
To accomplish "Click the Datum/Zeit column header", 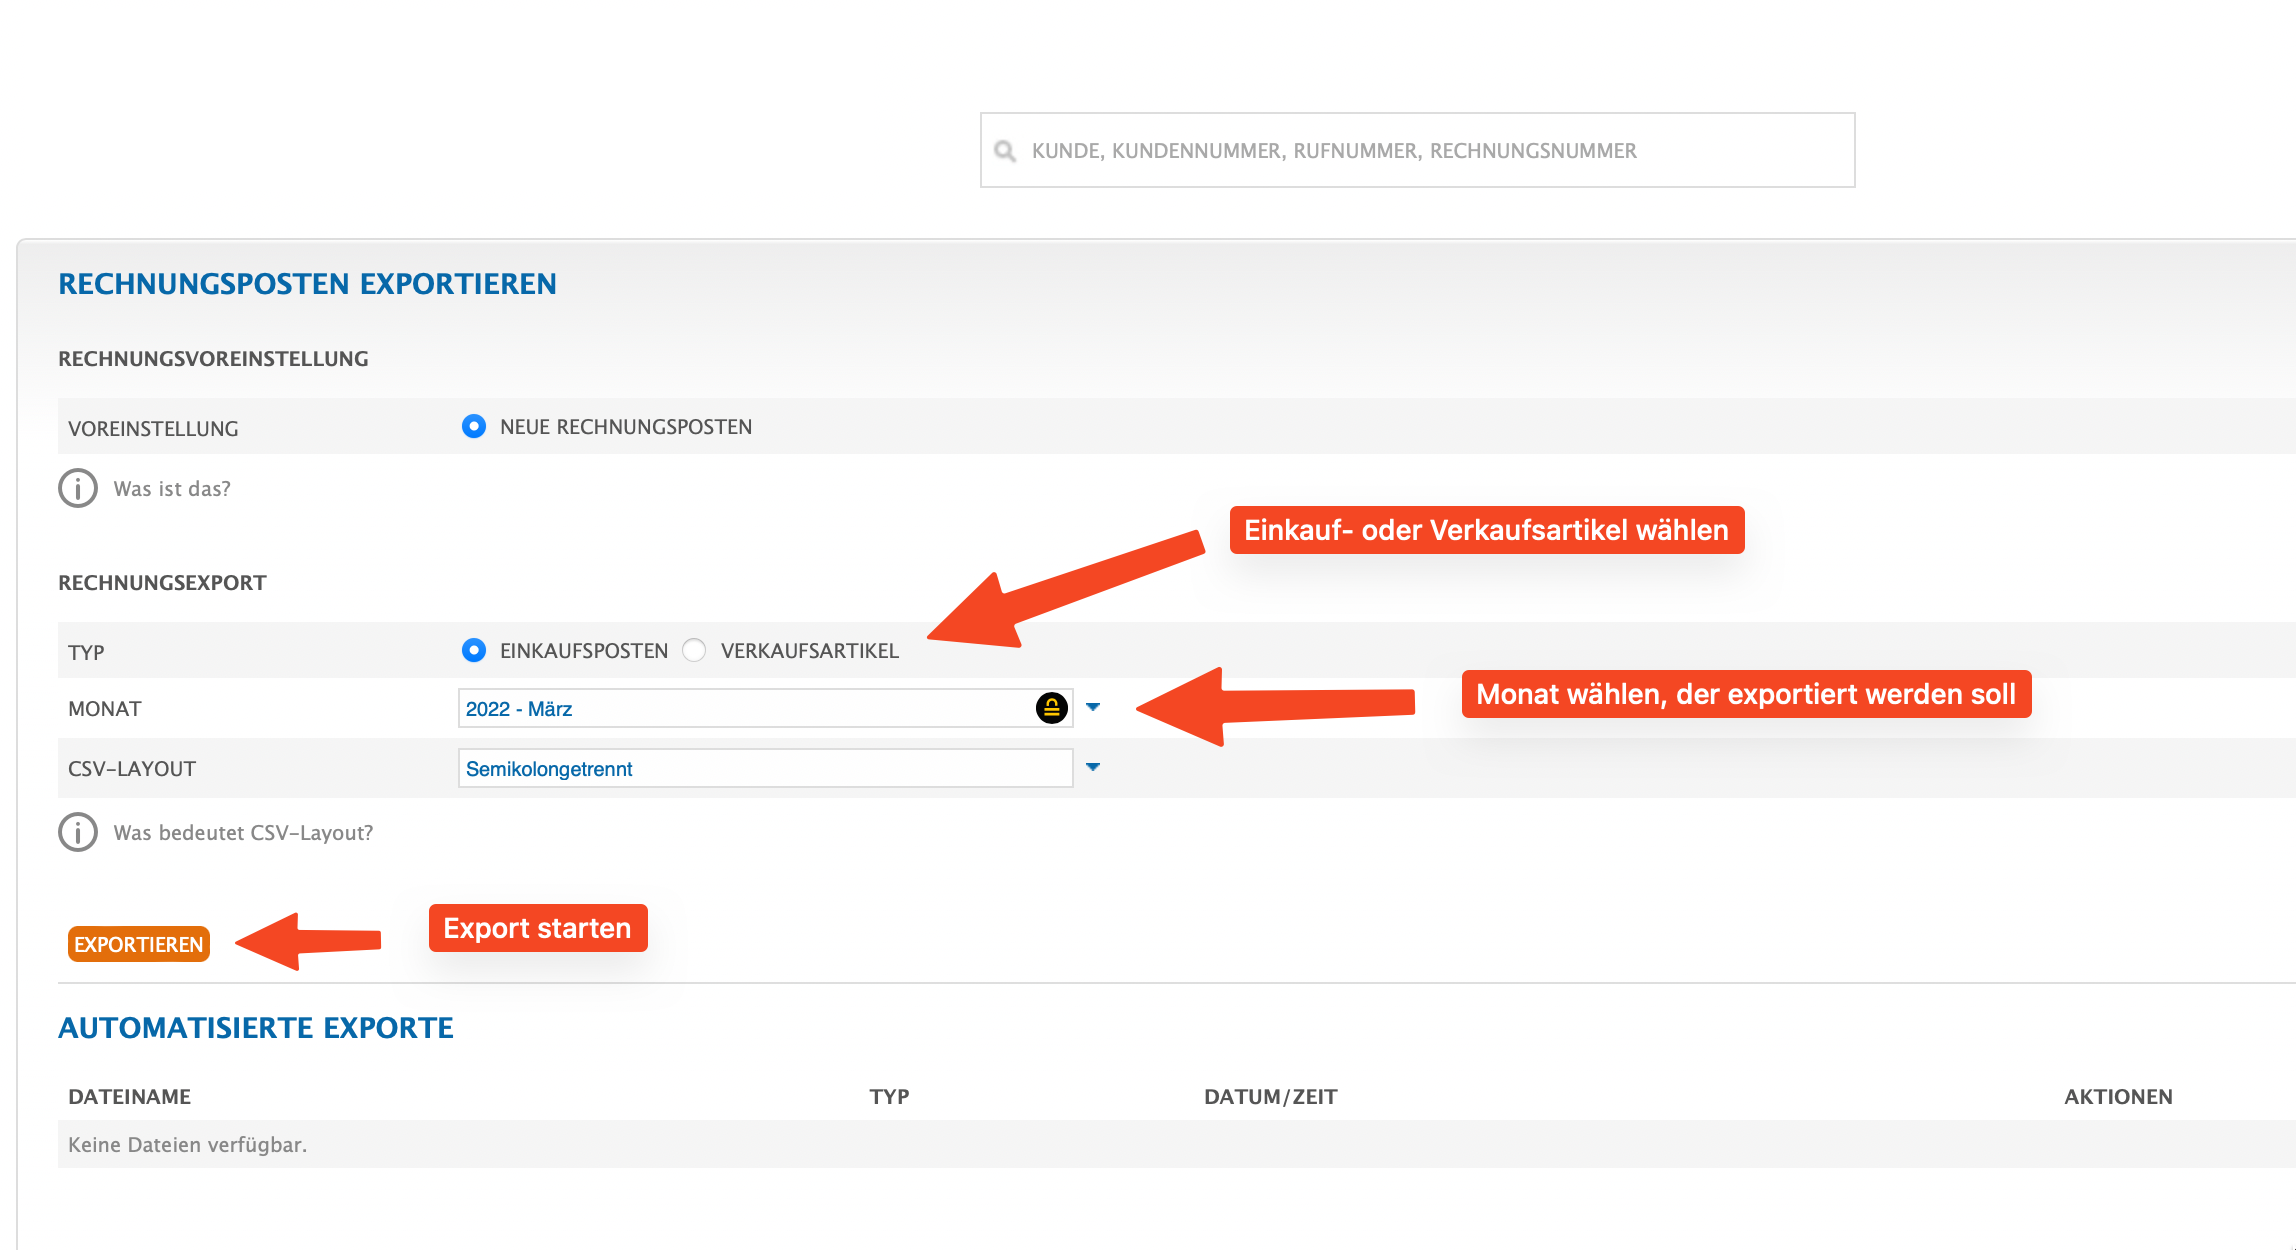I will pyautogui.click(x=1270, y=1097).
